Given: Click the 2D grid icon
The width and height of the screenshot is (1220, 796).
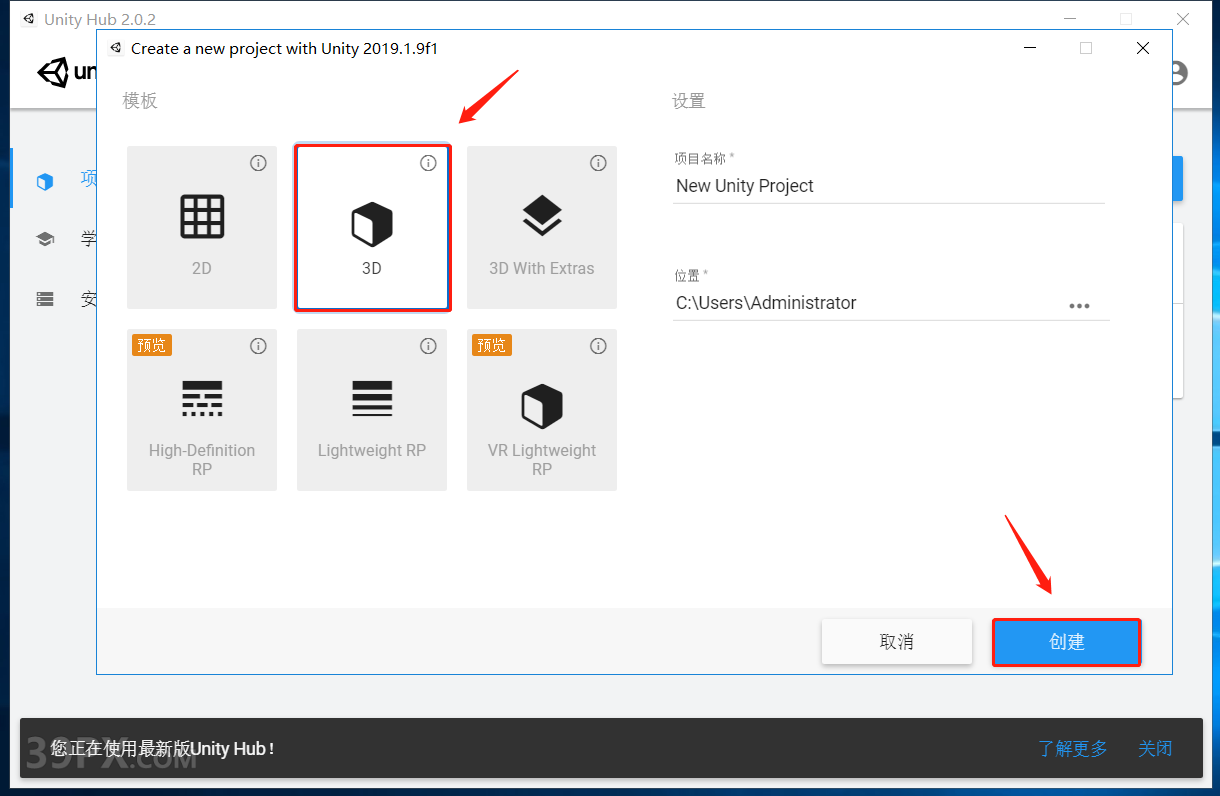Looking at the screenshot, I should coord(202,216).
